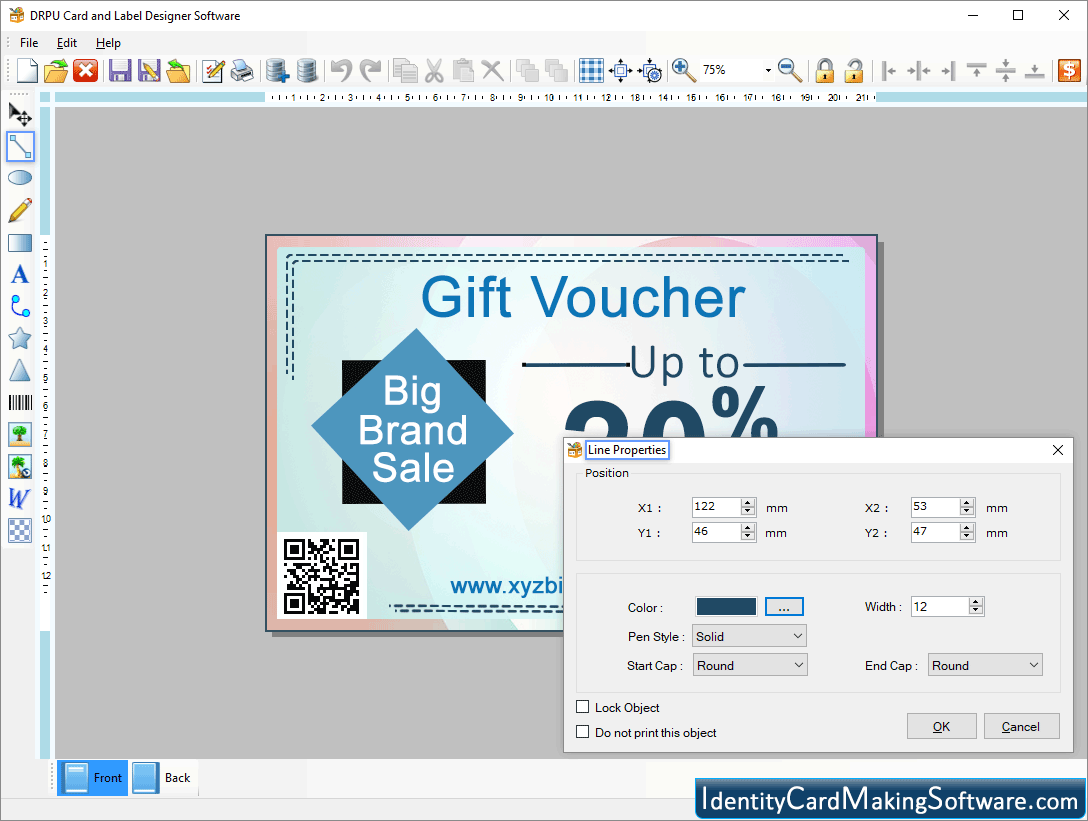The height and width of the screenshot is (821, 1088).
Task: Select the Rectangle tool
Action: pyautogui.click(x=20, y=243)
